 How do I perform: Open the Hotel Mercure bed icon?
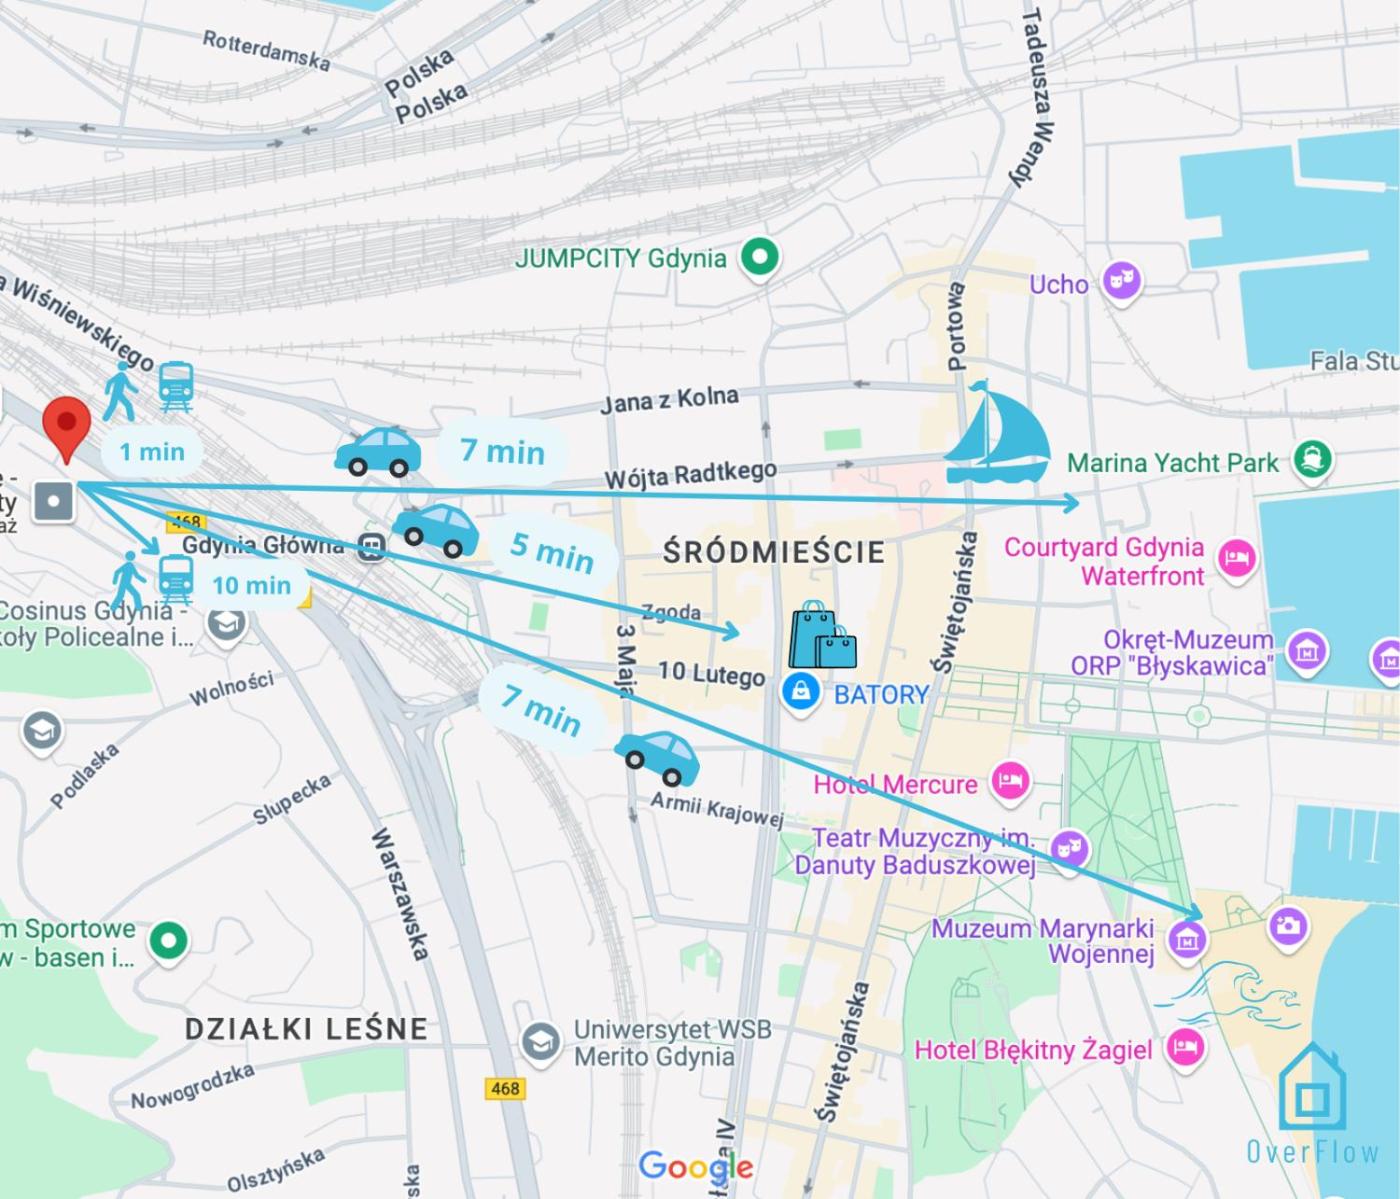pos(1011,781)
